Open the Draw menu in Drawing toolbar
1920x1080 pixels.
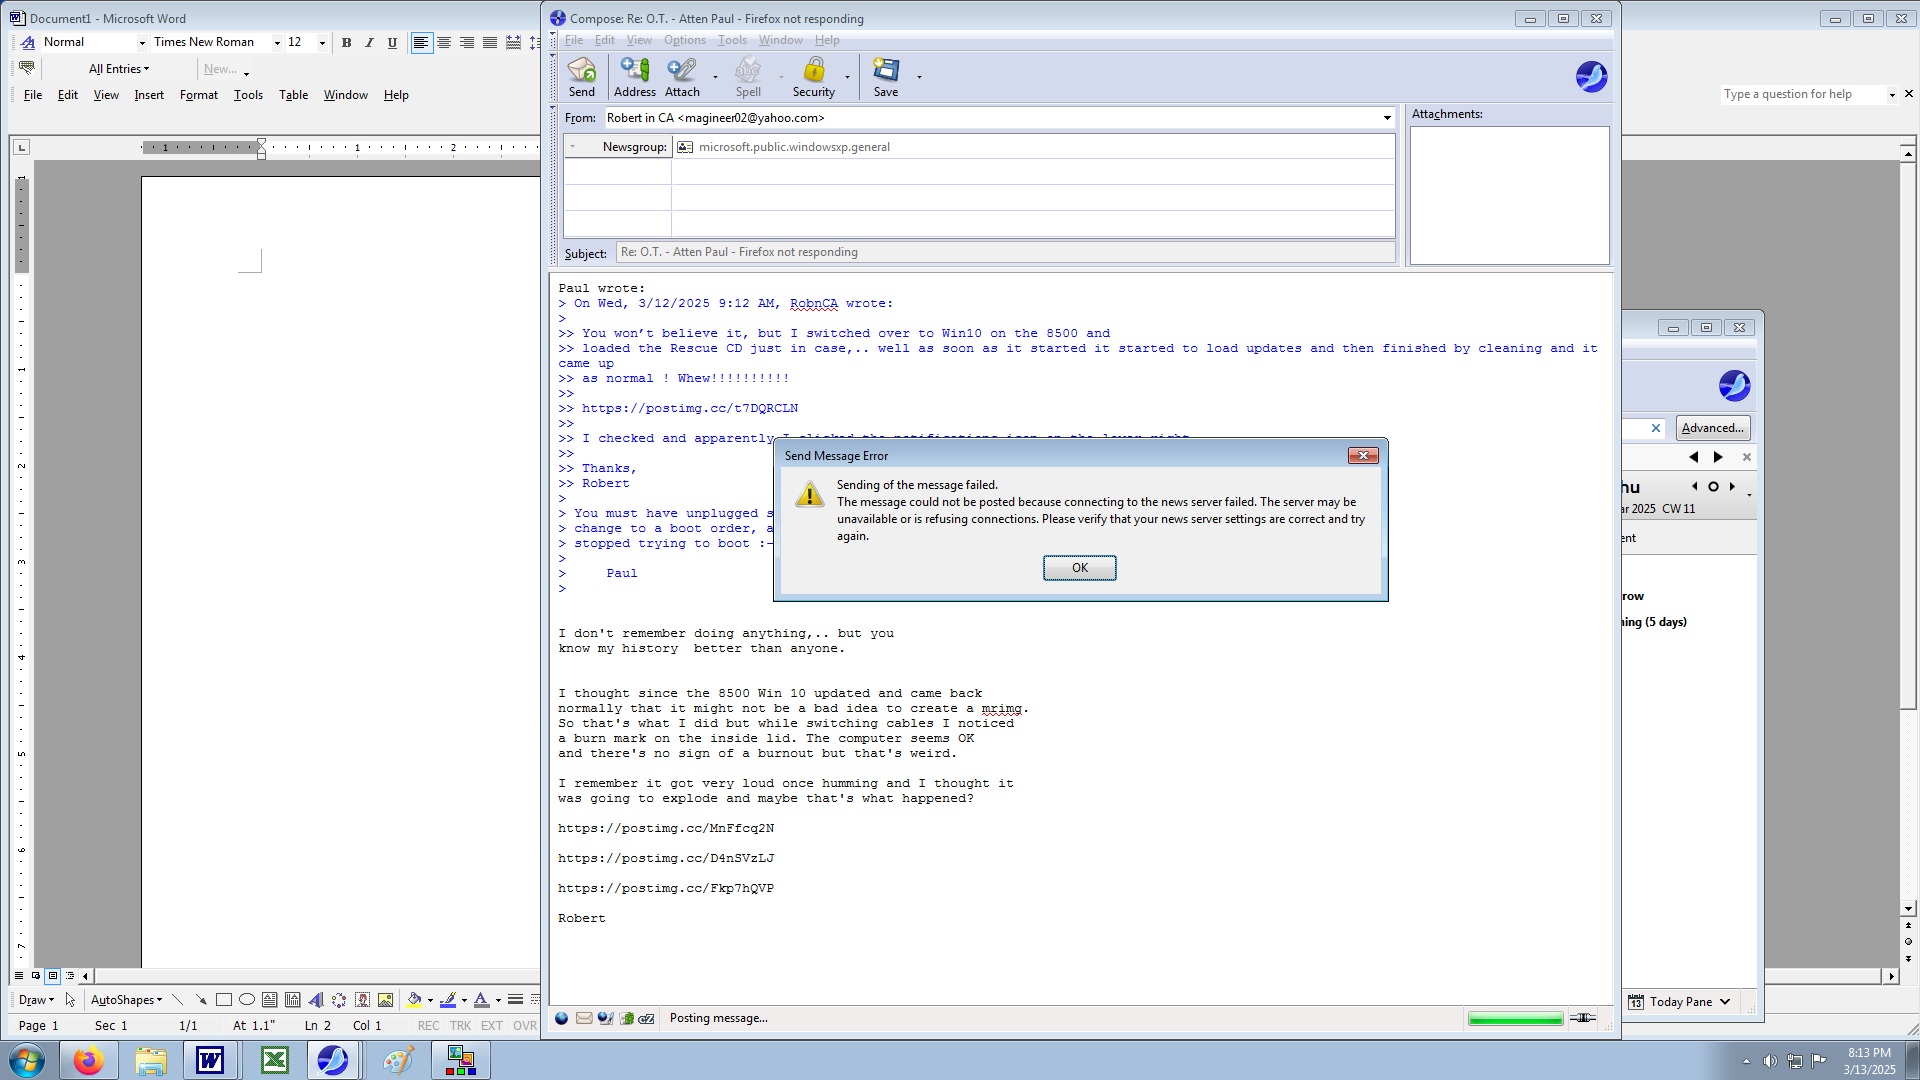tap(35, 1000)
